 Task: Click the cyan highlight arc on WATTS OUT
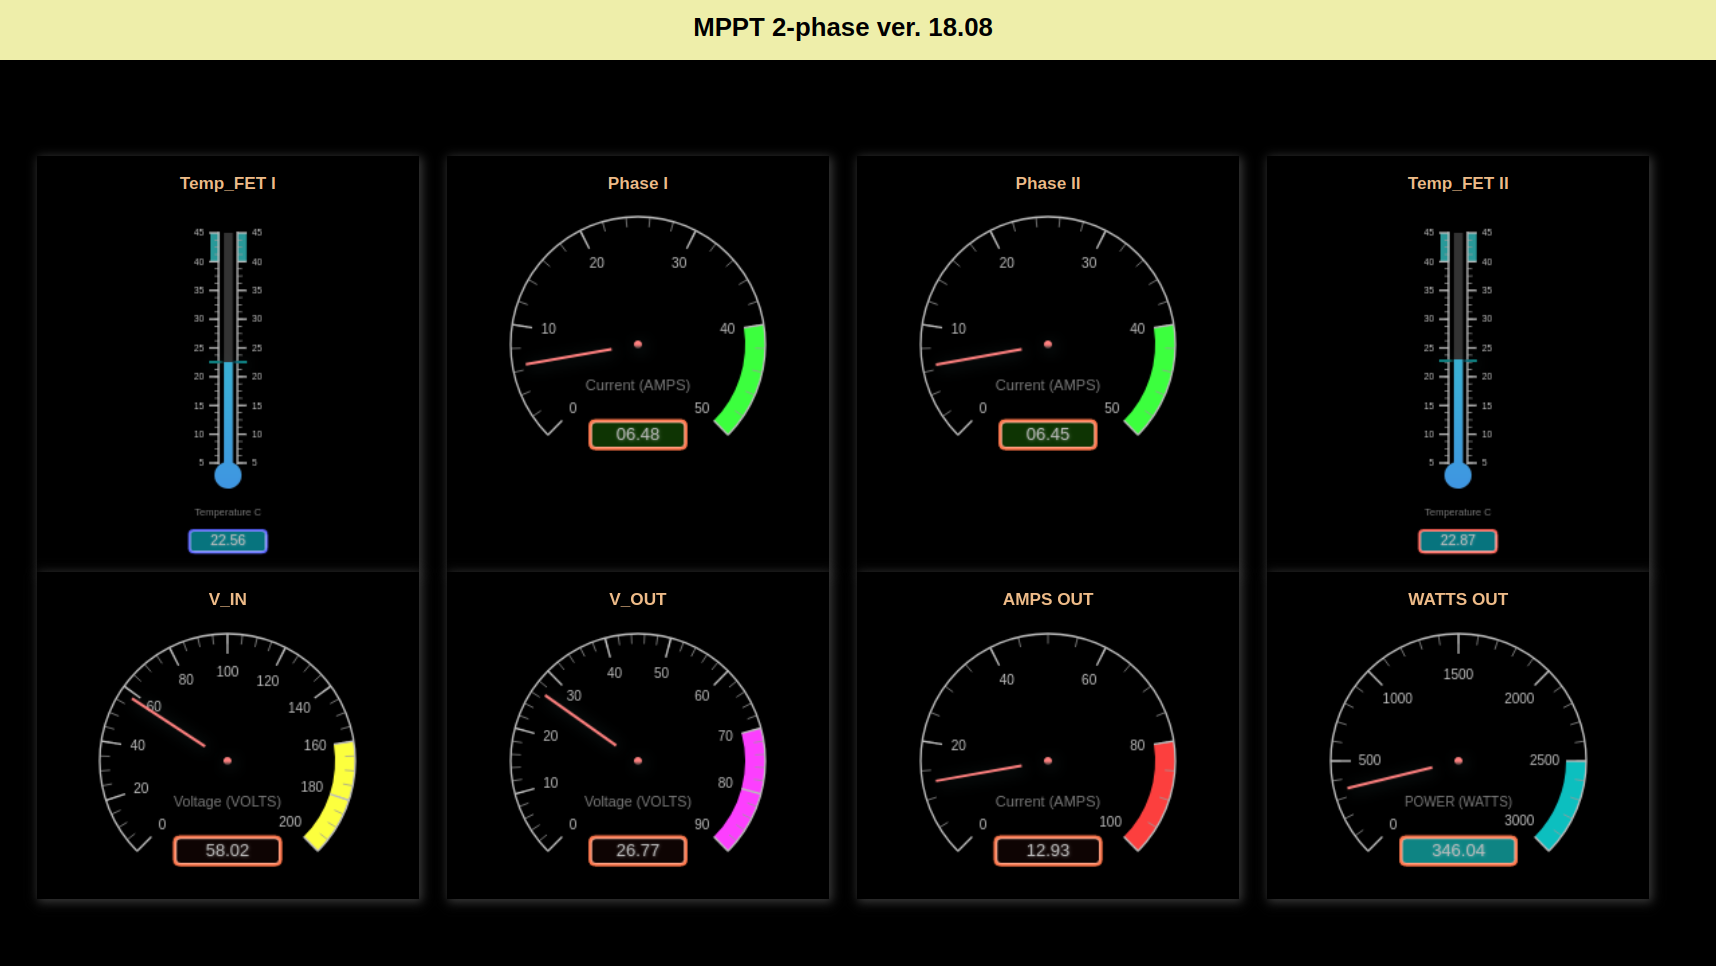click(1570, 805)
